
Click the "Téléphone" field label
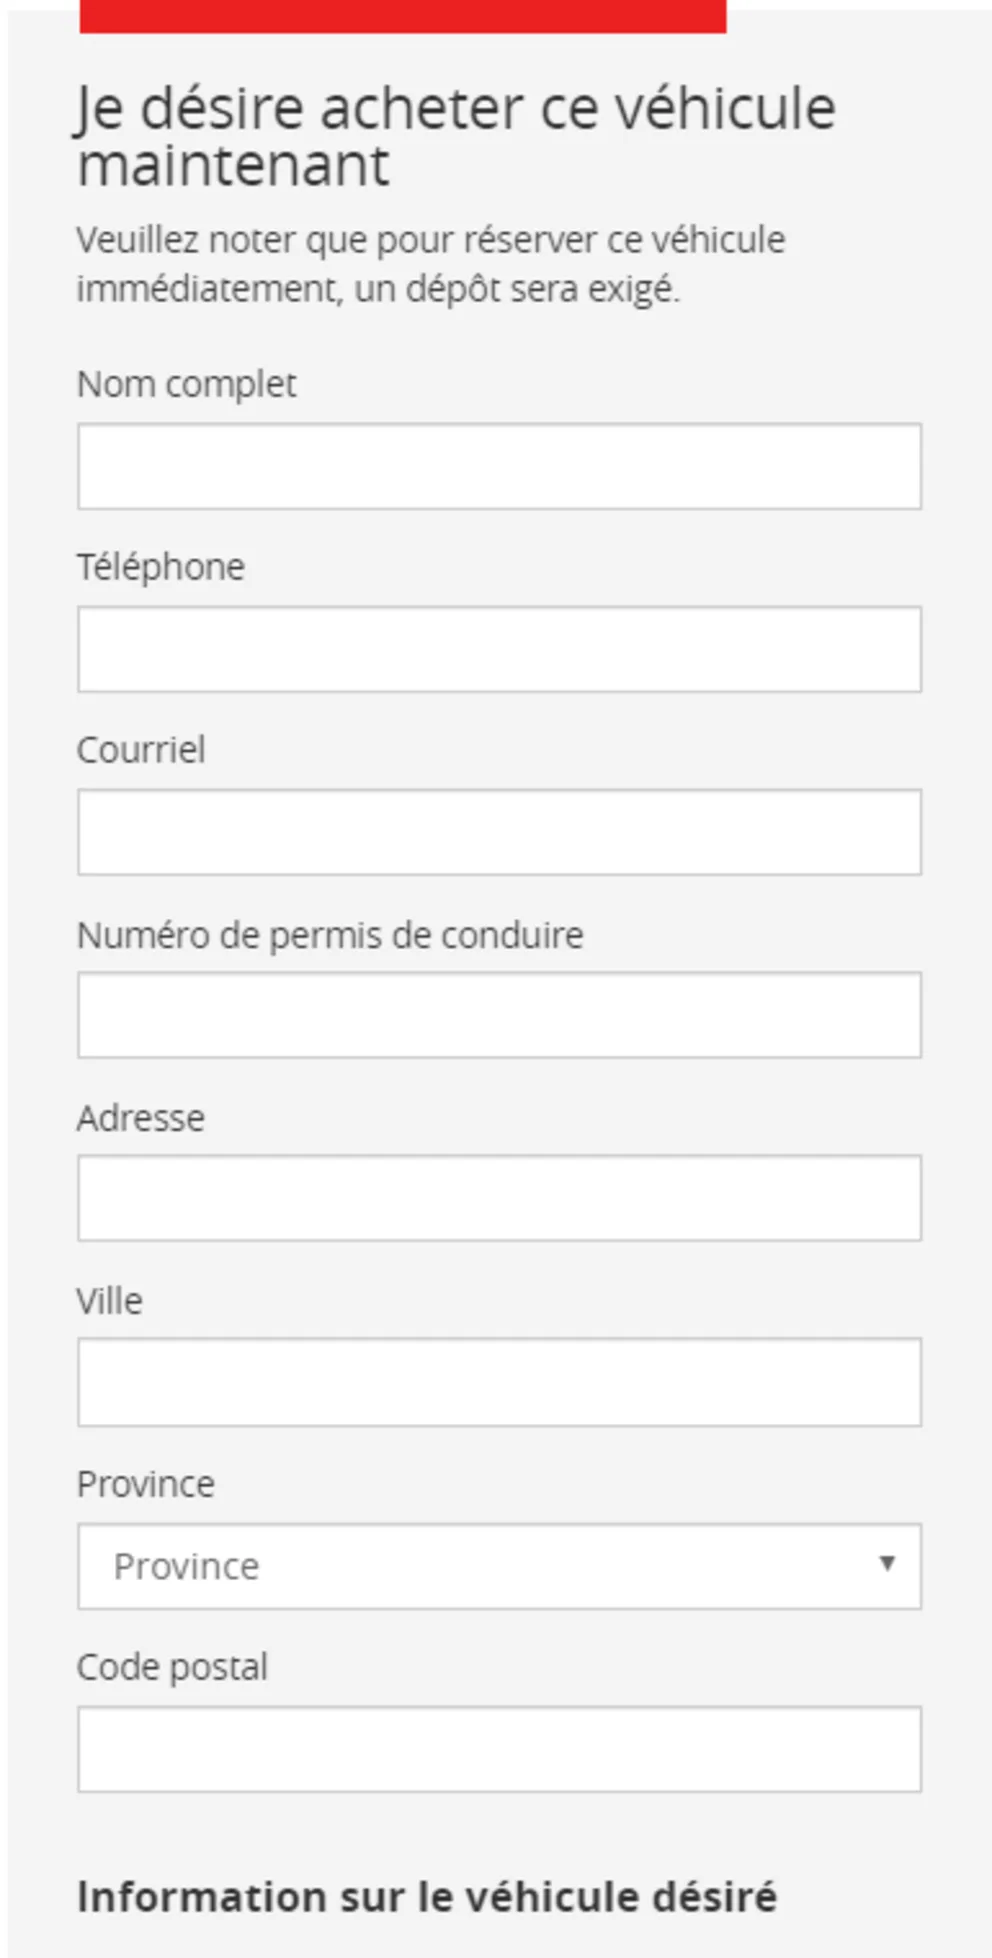coord(161,567)
